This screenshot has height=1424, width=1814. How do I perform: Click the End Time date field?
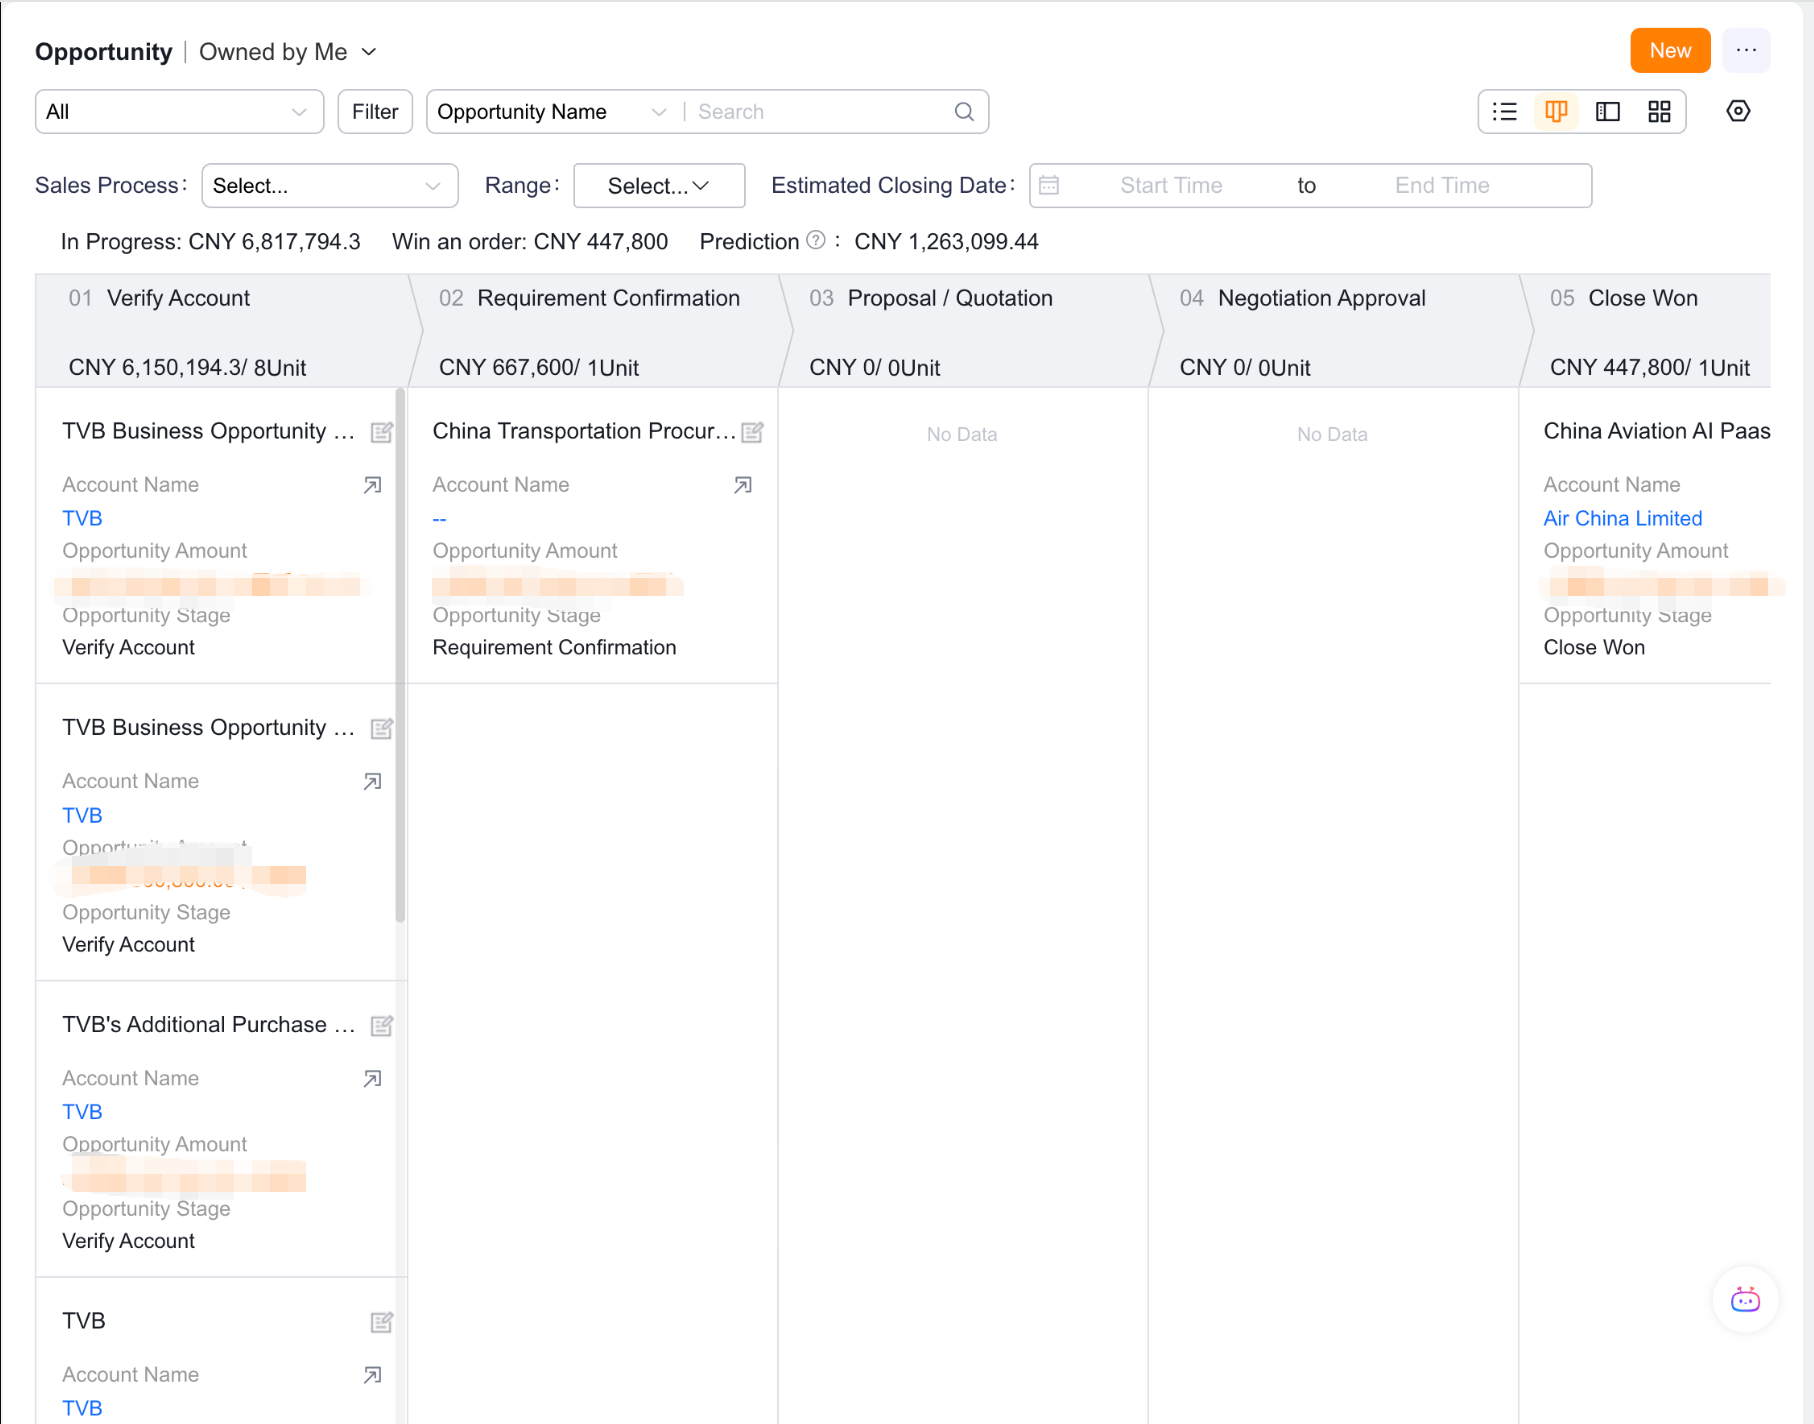(x=1442, y=185)
